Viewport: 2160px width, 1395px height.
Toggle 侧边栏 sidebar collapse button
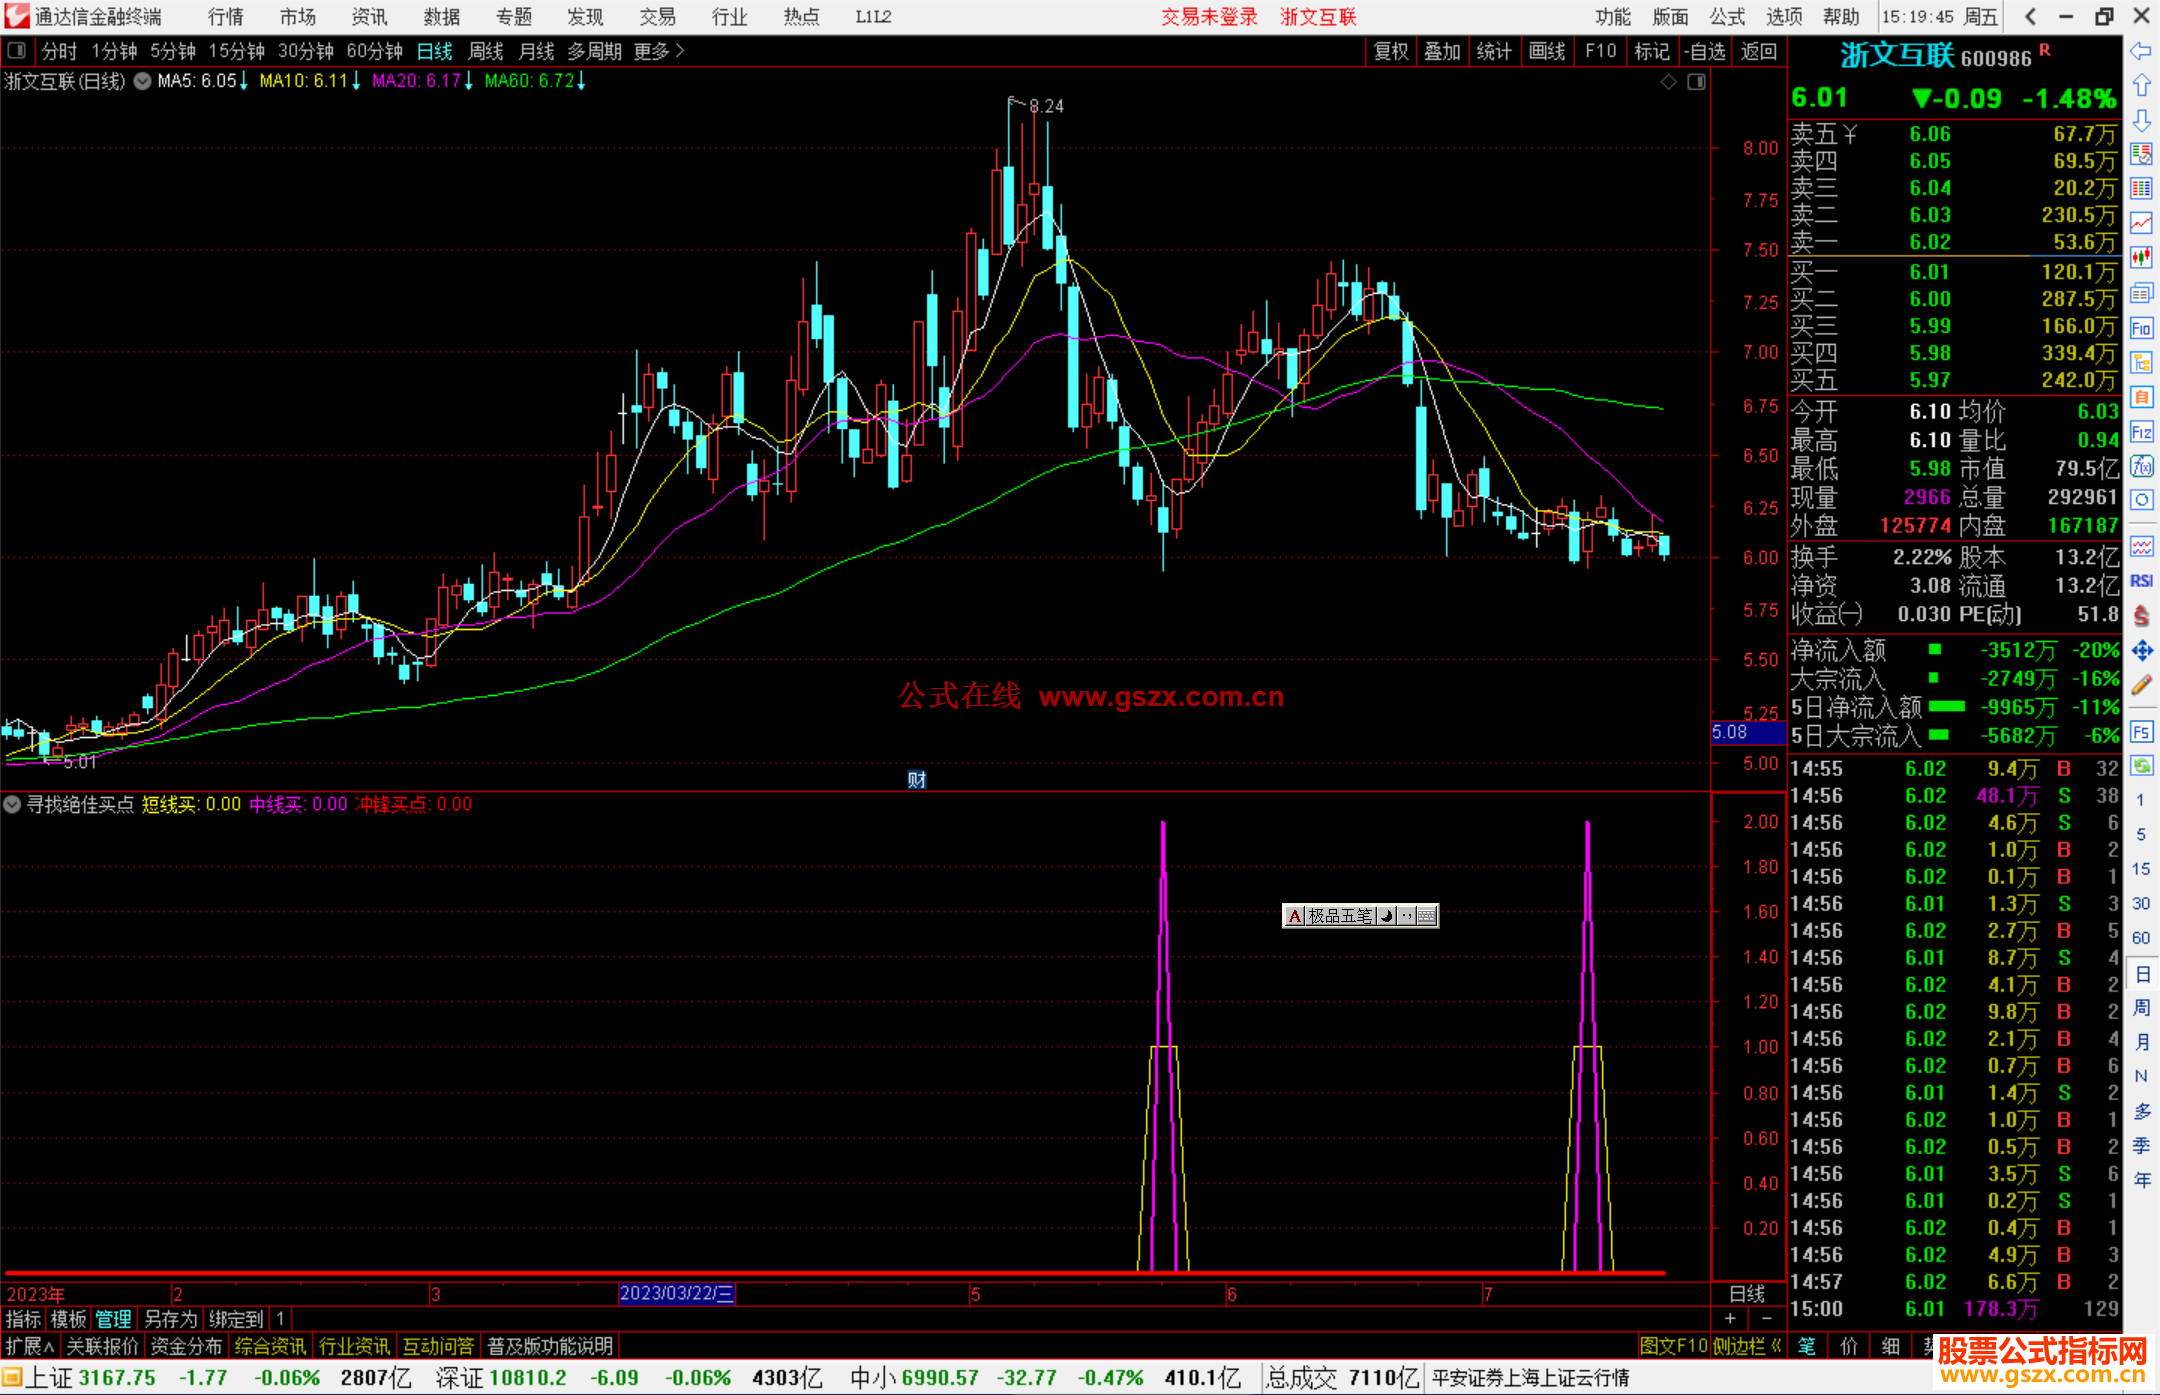[1747, 1346]
